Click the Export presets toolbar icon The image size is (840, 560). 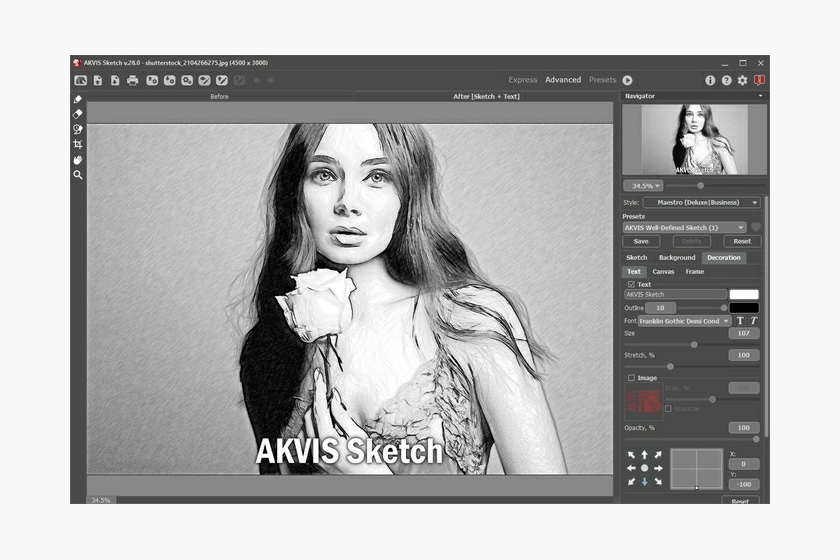[169, 80]
